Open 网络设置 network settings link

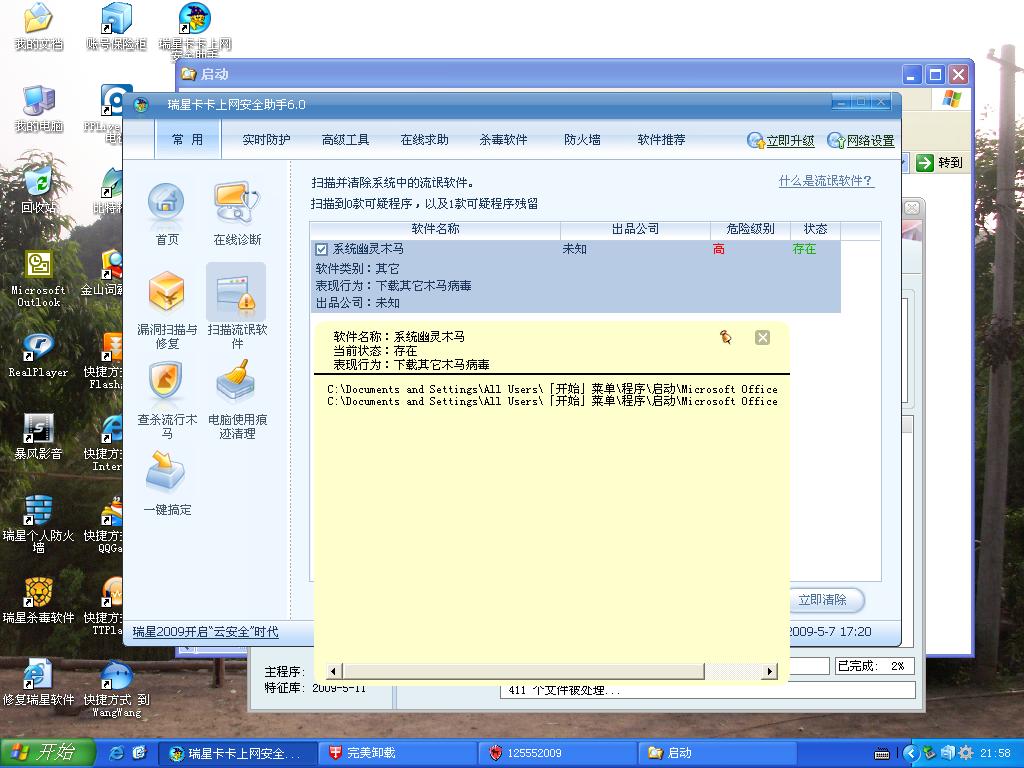[x=861, y=140]
